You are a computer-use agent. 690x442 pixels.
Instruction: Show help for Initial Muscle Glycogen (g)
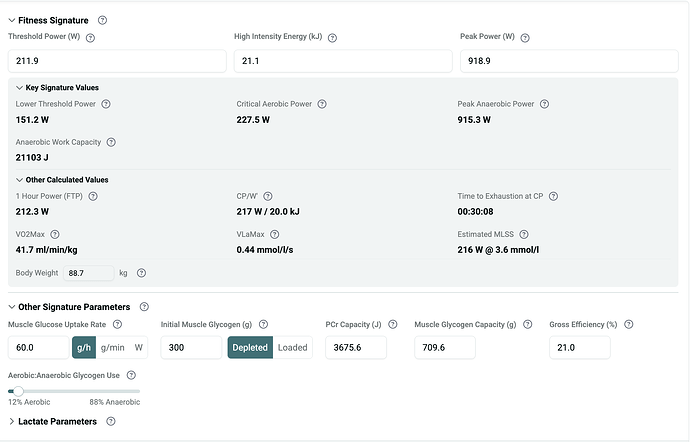click(x=263, y=324)
